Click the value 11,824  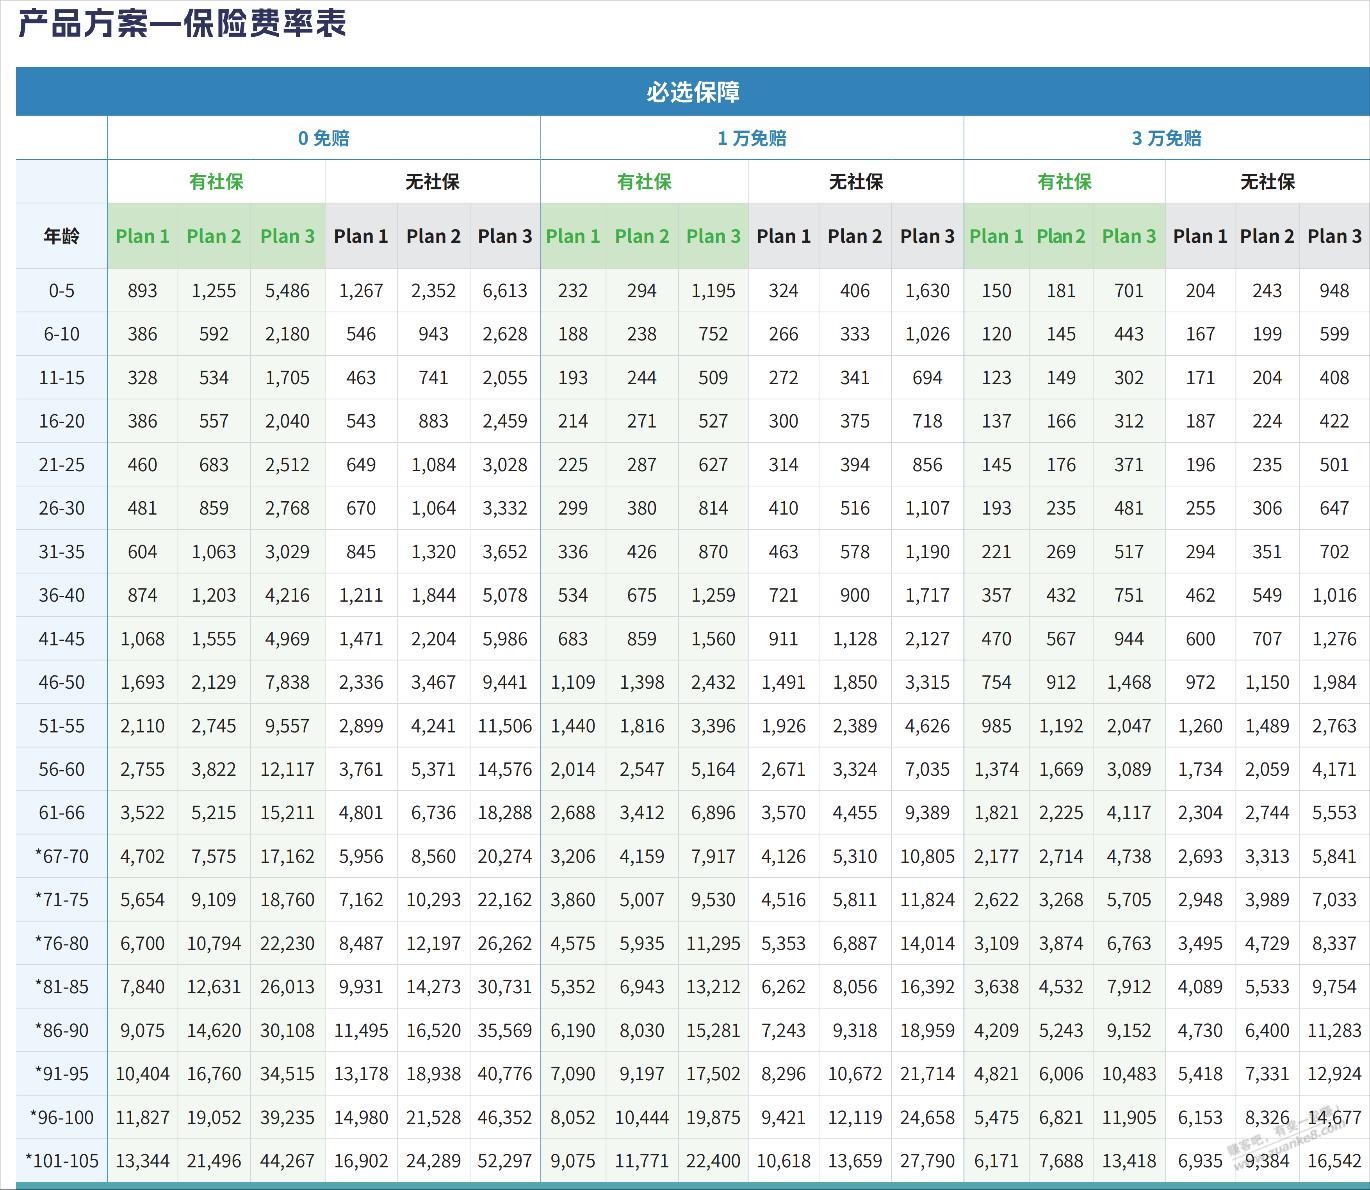[x=927, y=900]
